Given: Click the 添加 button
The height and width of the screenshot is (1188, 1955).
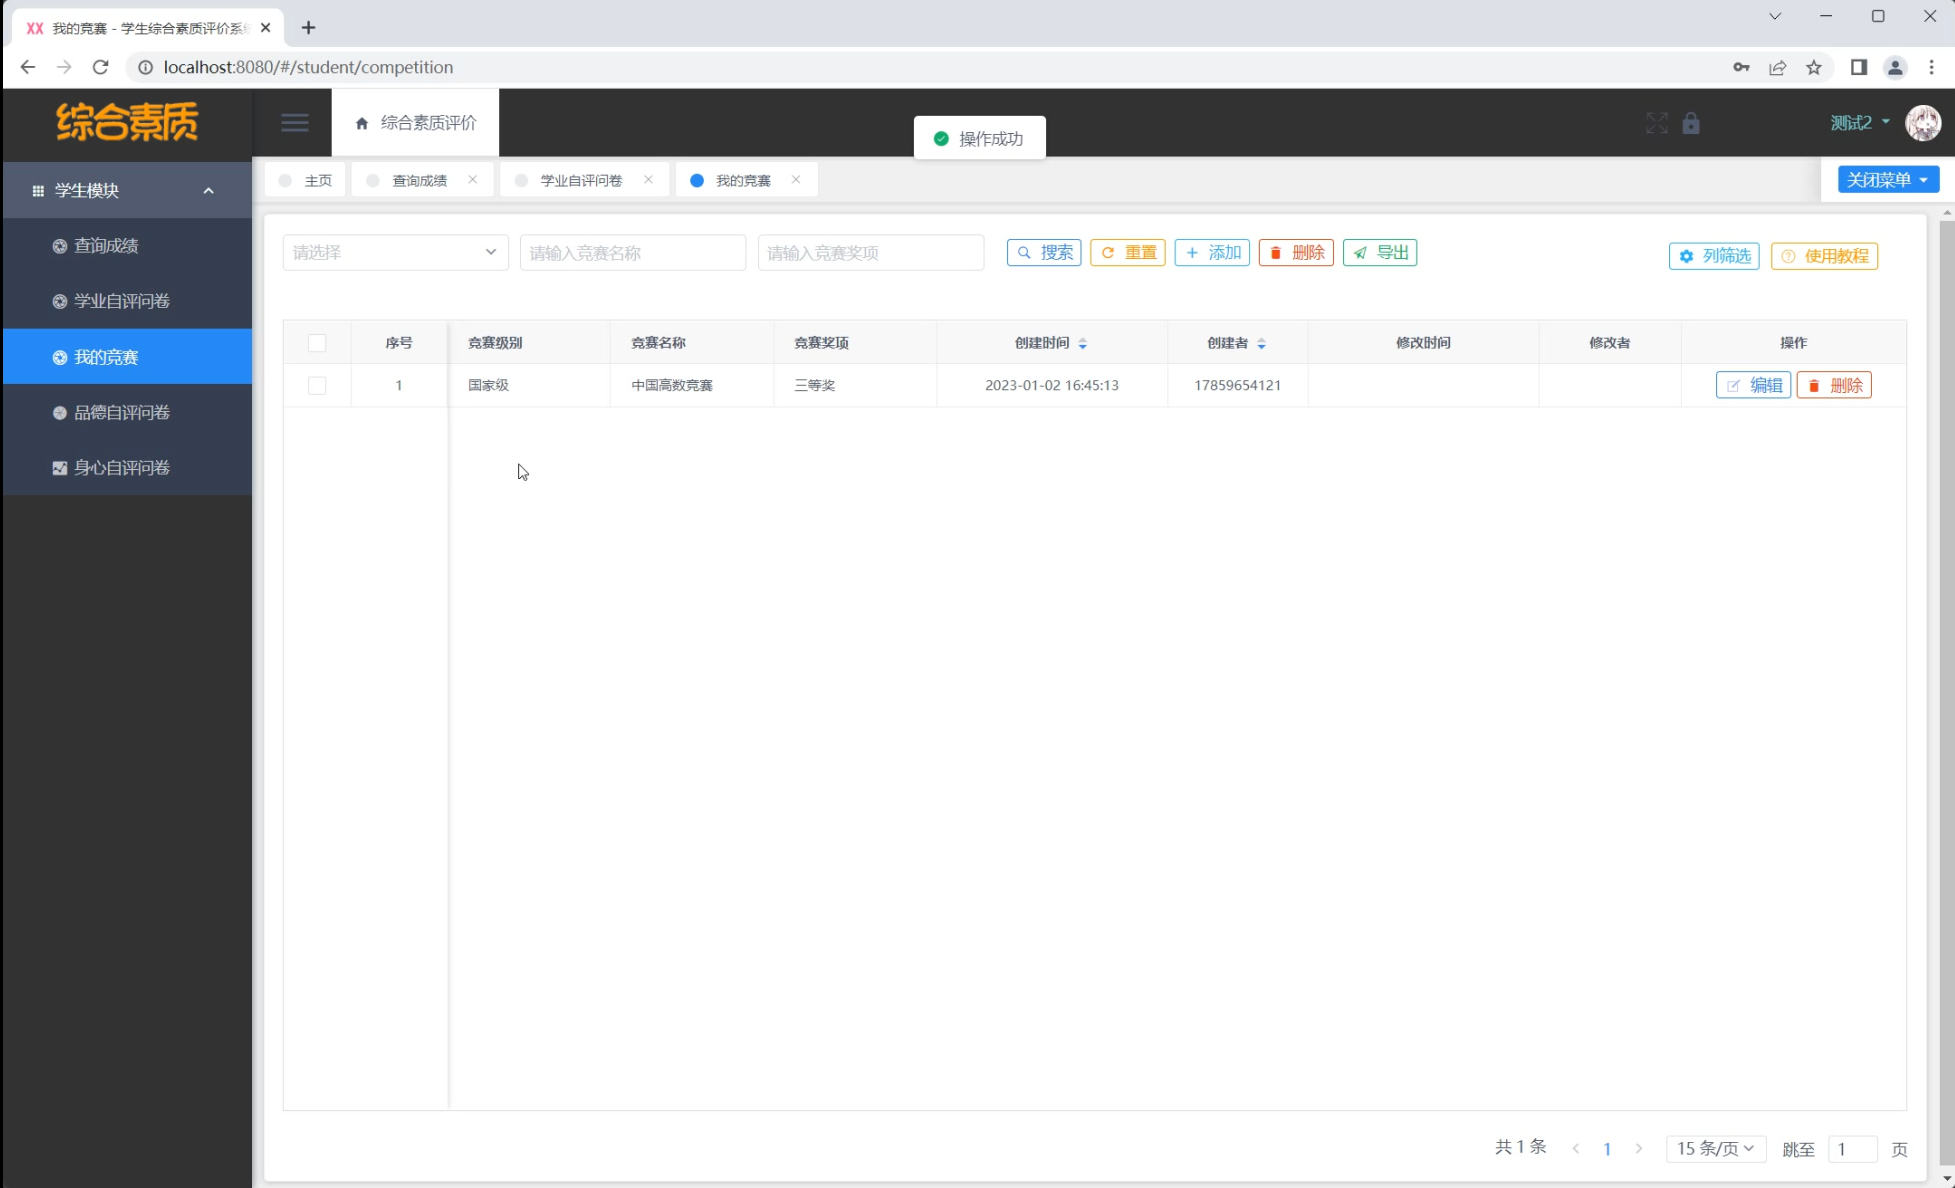Looking at the screenshot, I should [1212, 252].
